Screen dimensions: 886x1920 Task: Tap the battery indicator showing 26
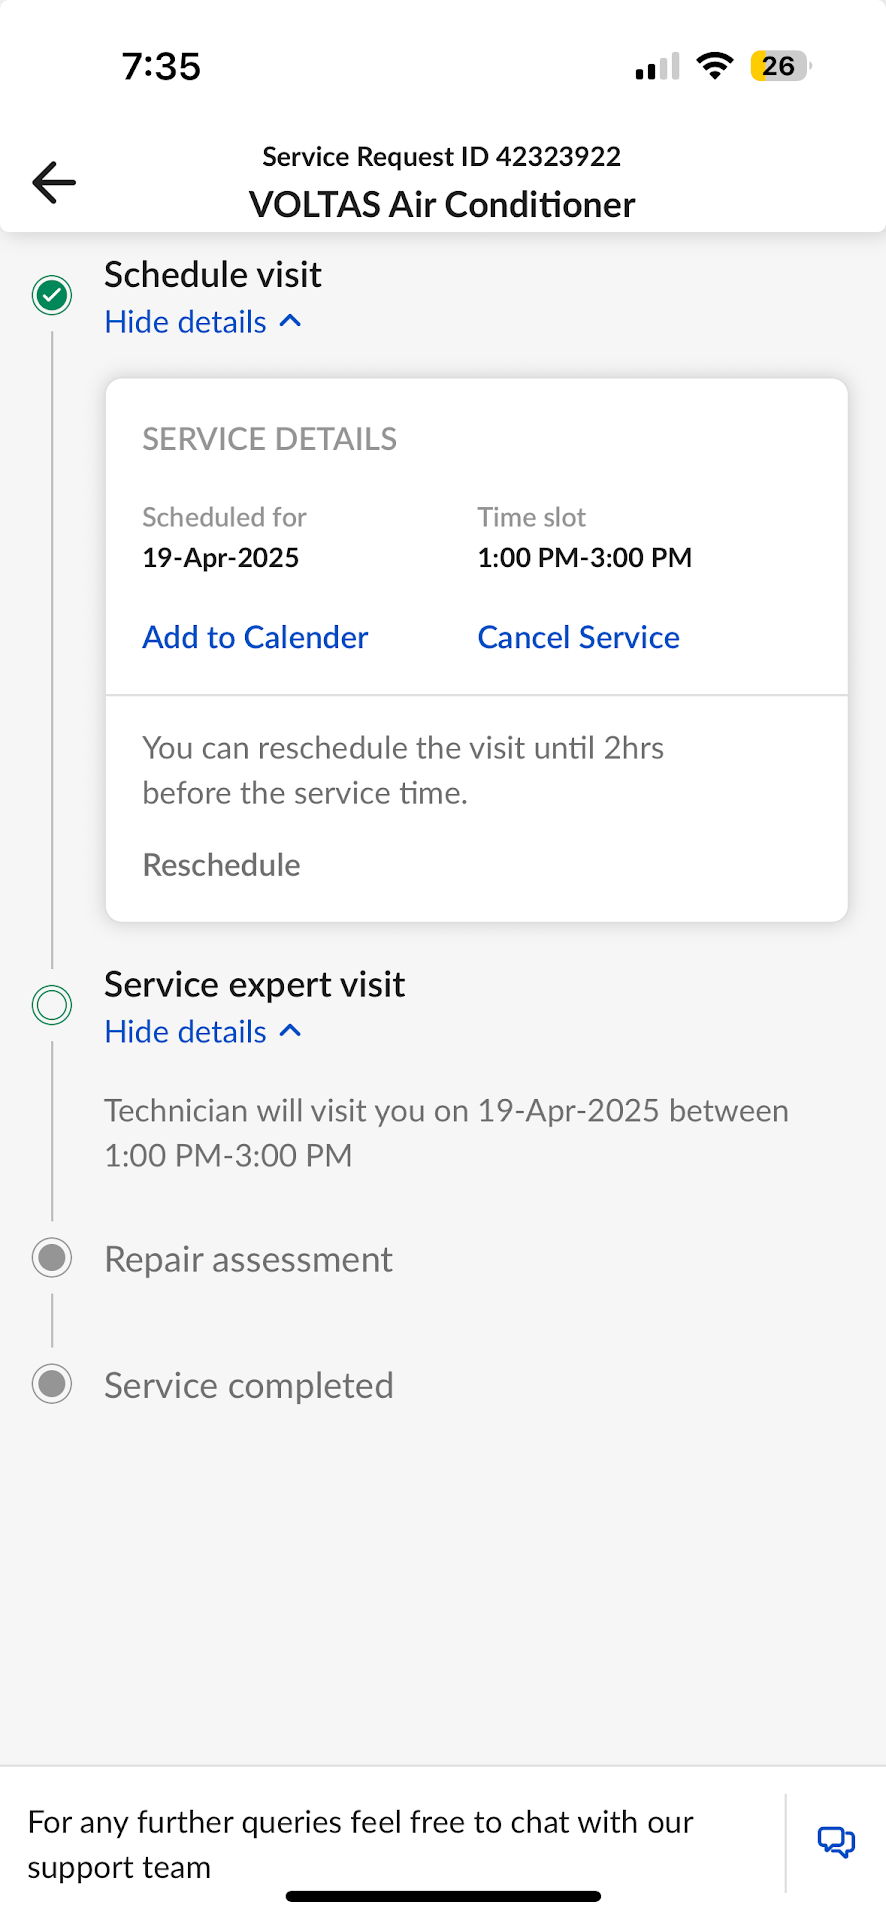pyautogui.click(x=780, y=66)
